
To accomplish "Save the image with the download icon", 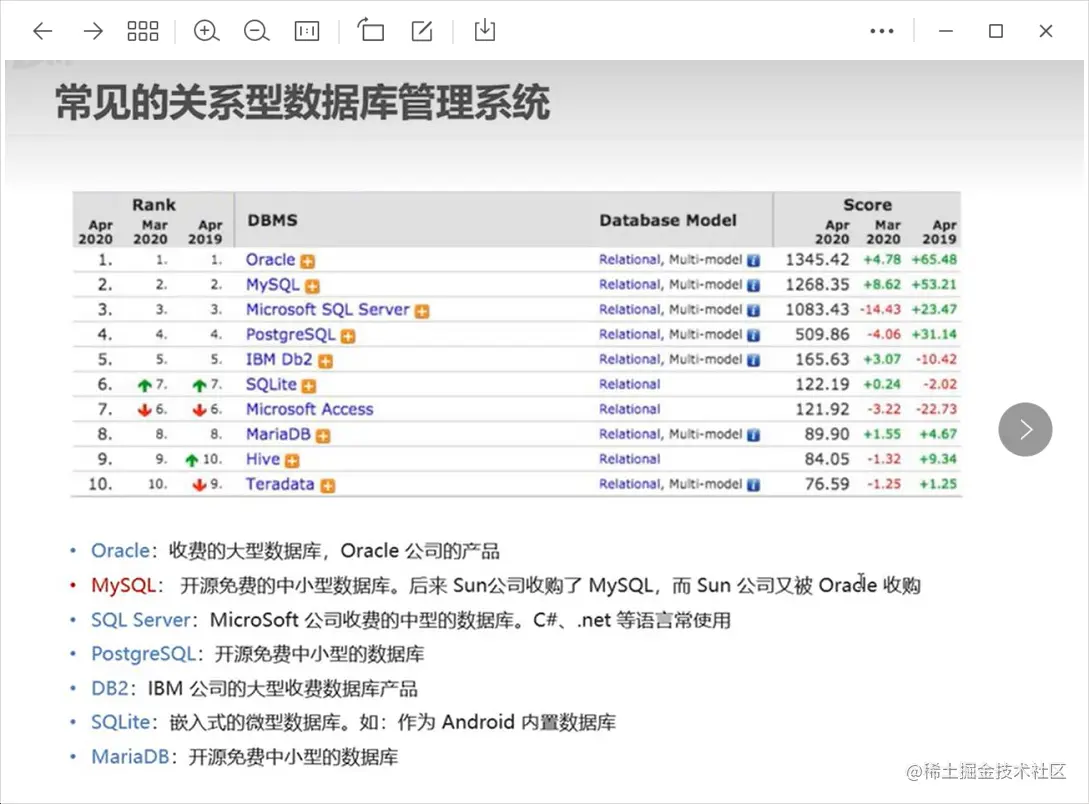I will 485,31.
